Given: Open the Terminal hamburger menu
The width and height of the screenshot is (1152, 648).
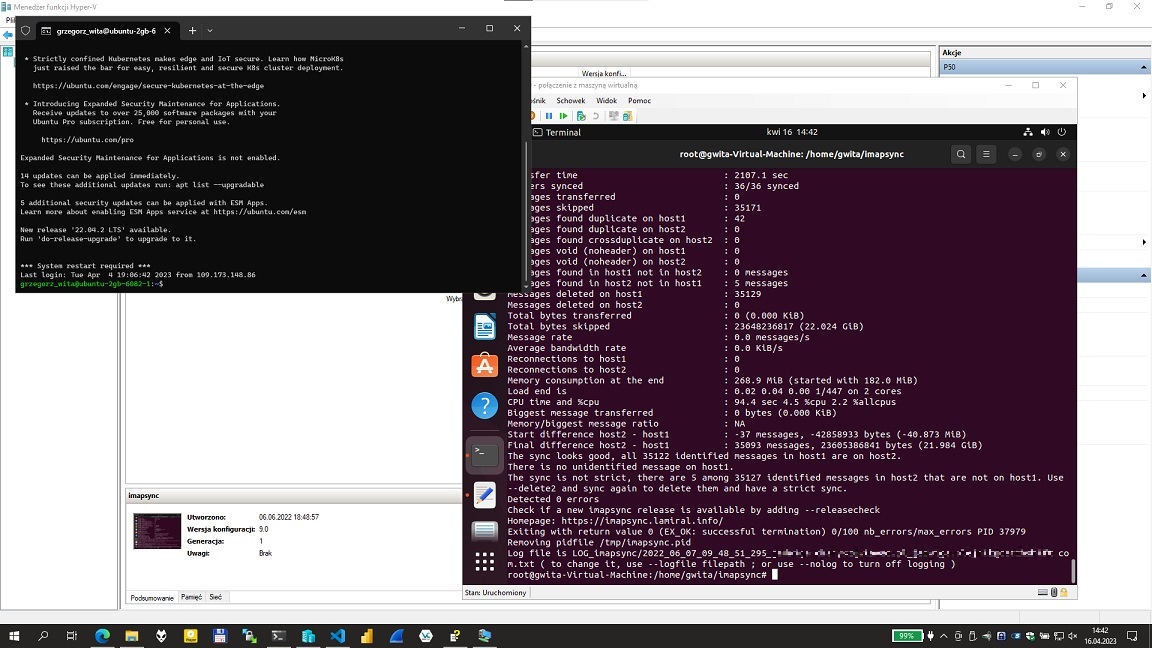Looking at the screenshot, I should (987, 154).
